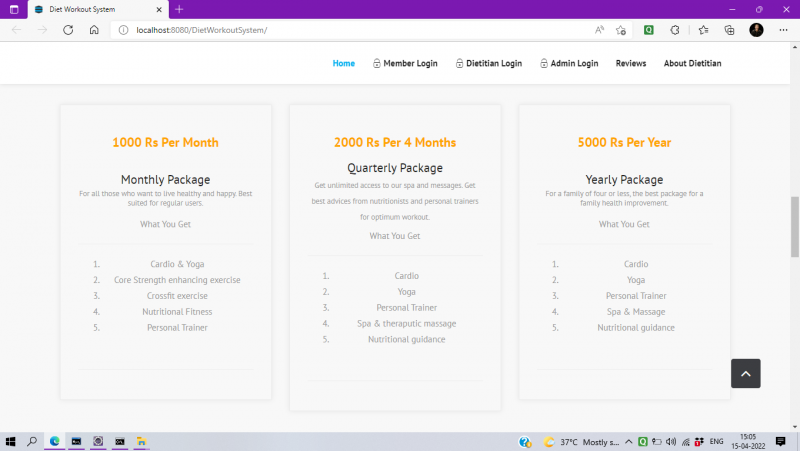Click the Get Help icon in system tray

click(x=525, y=442)
